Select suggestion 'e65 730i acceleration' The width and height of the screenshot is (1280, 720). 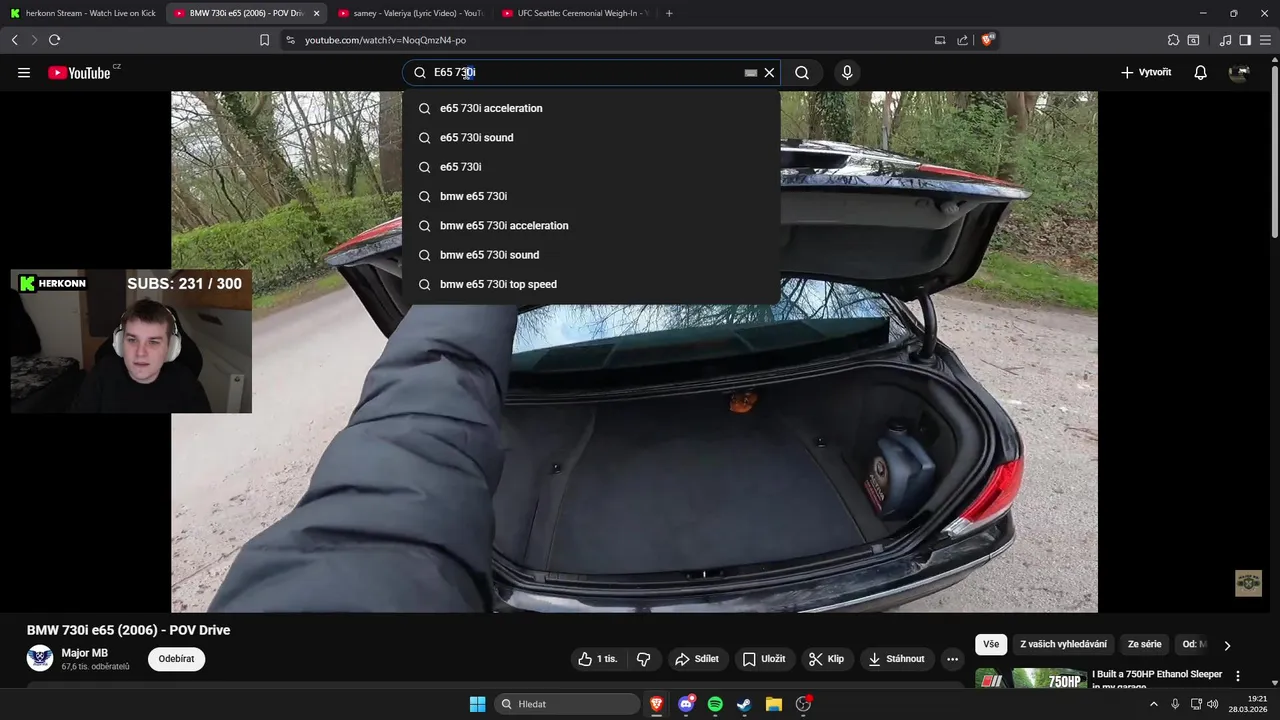591,108
